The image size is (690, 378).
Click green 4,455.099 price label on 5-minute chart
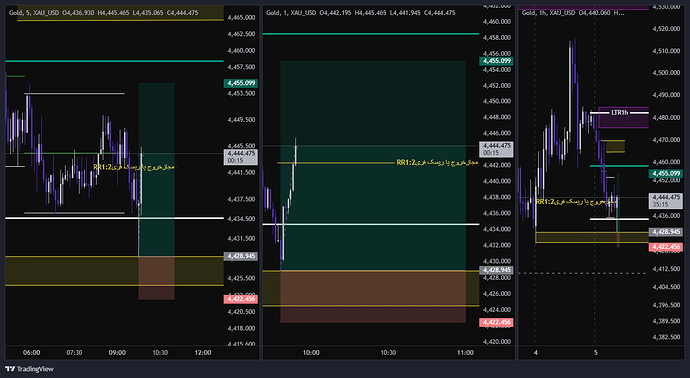coord(241,83)
